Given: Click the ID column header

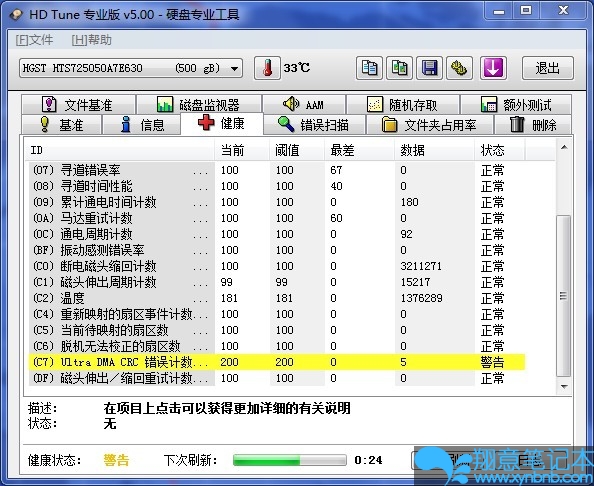Looking at the screenshot, I should click(119, 150).
